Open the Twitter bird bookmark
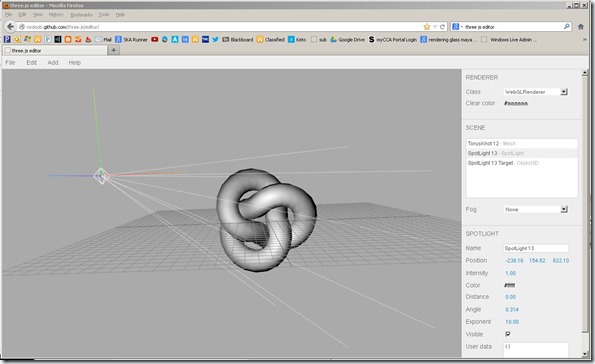Screen dimensions: 595x364 [216, 39]
